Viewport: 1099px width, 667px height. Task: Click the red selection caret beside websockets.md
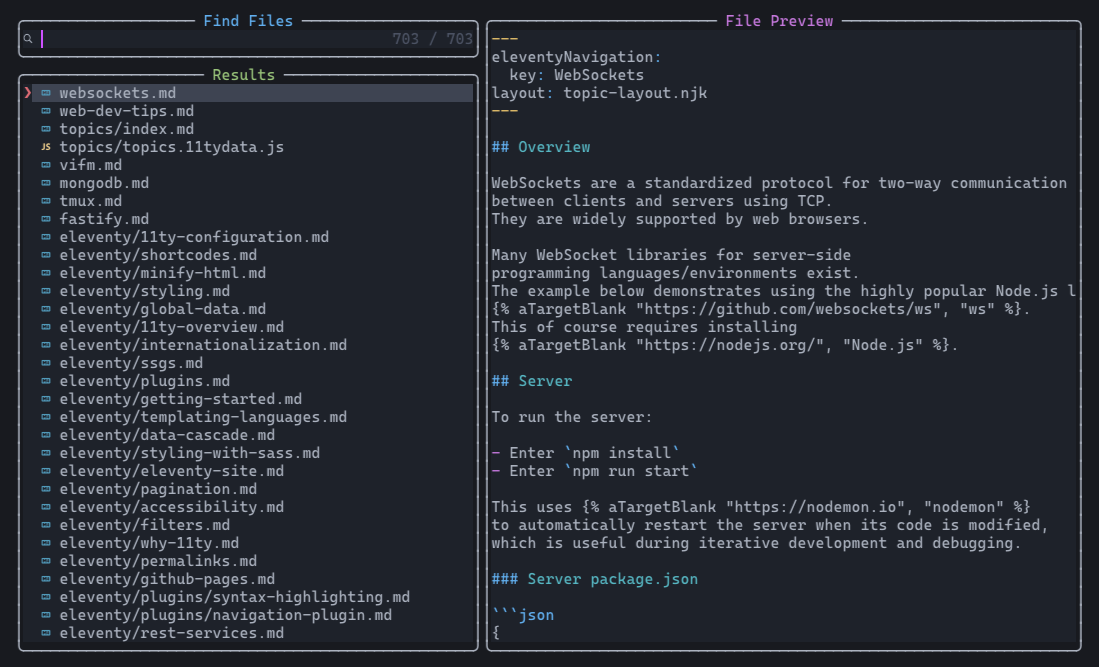point(28,93)
